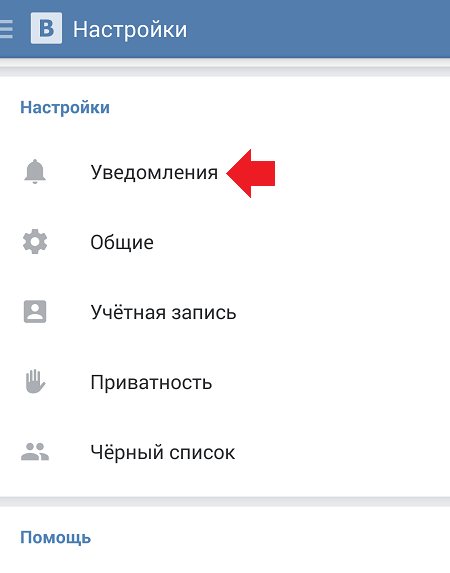Open Учётная запись settings
This screenshot has width=450, height=573.
[225, 312]
